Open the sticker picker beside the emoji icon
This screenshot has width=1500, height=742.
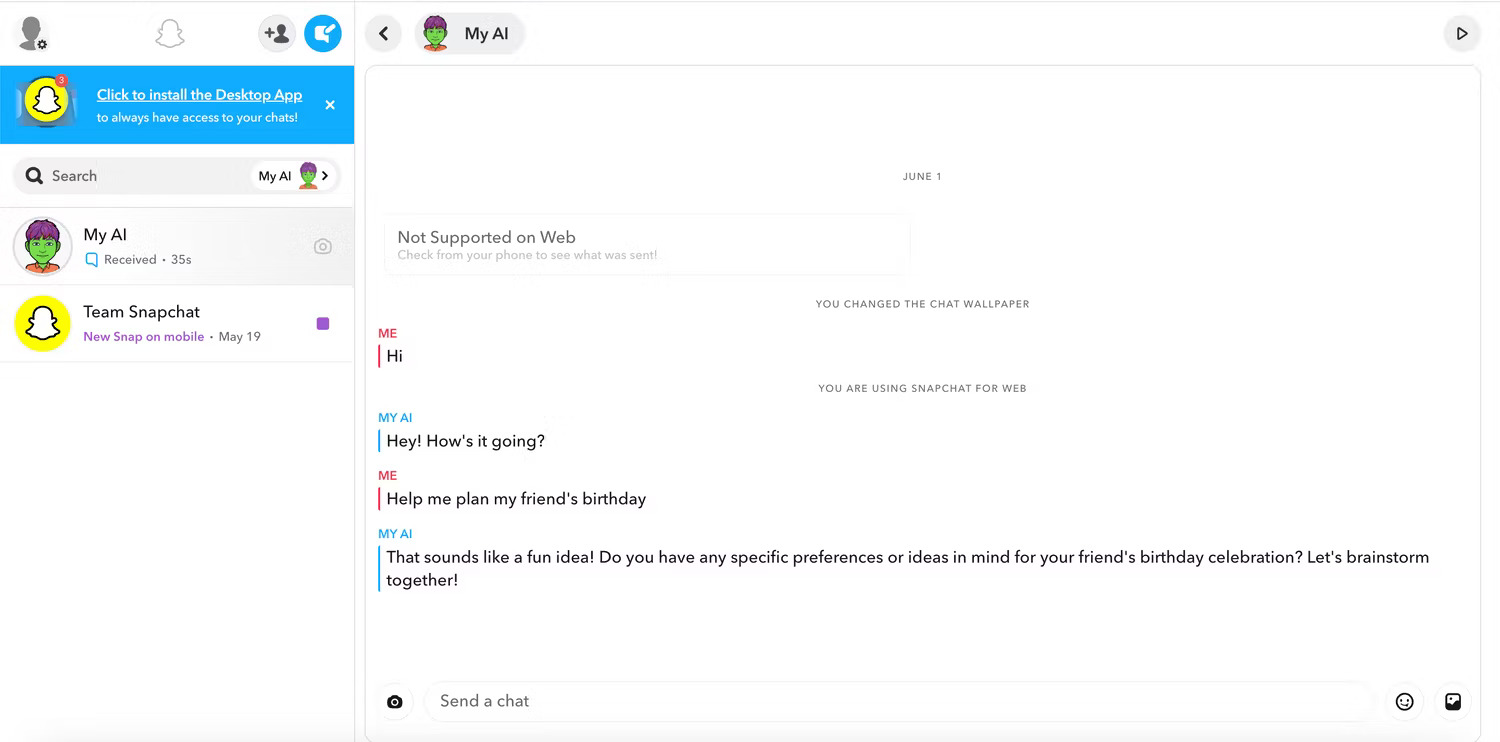tap(1452, 701)
